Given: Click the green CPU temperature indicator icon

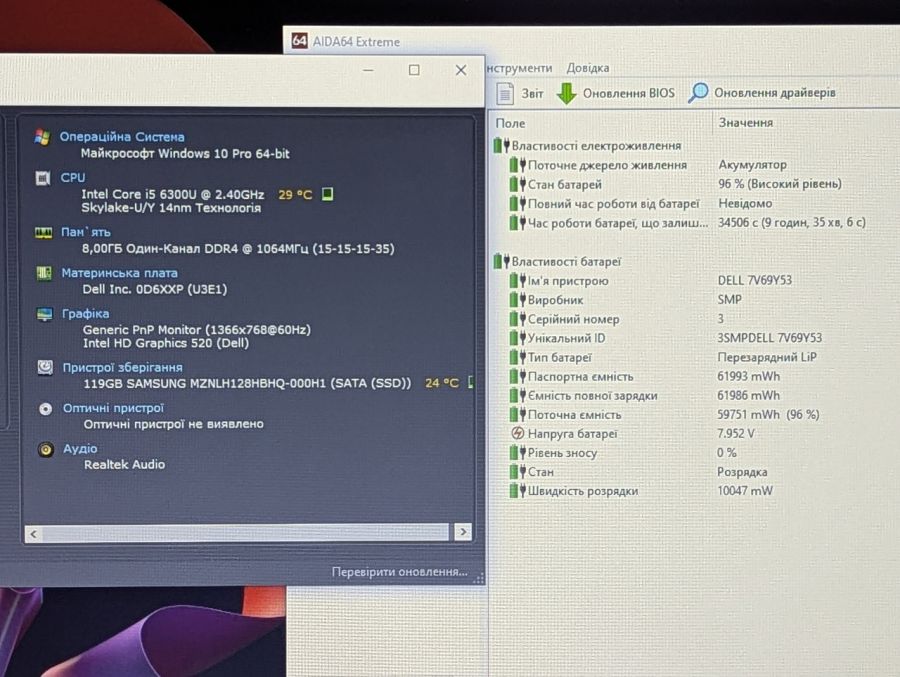Looking at the screenshot, I should 327,194.
